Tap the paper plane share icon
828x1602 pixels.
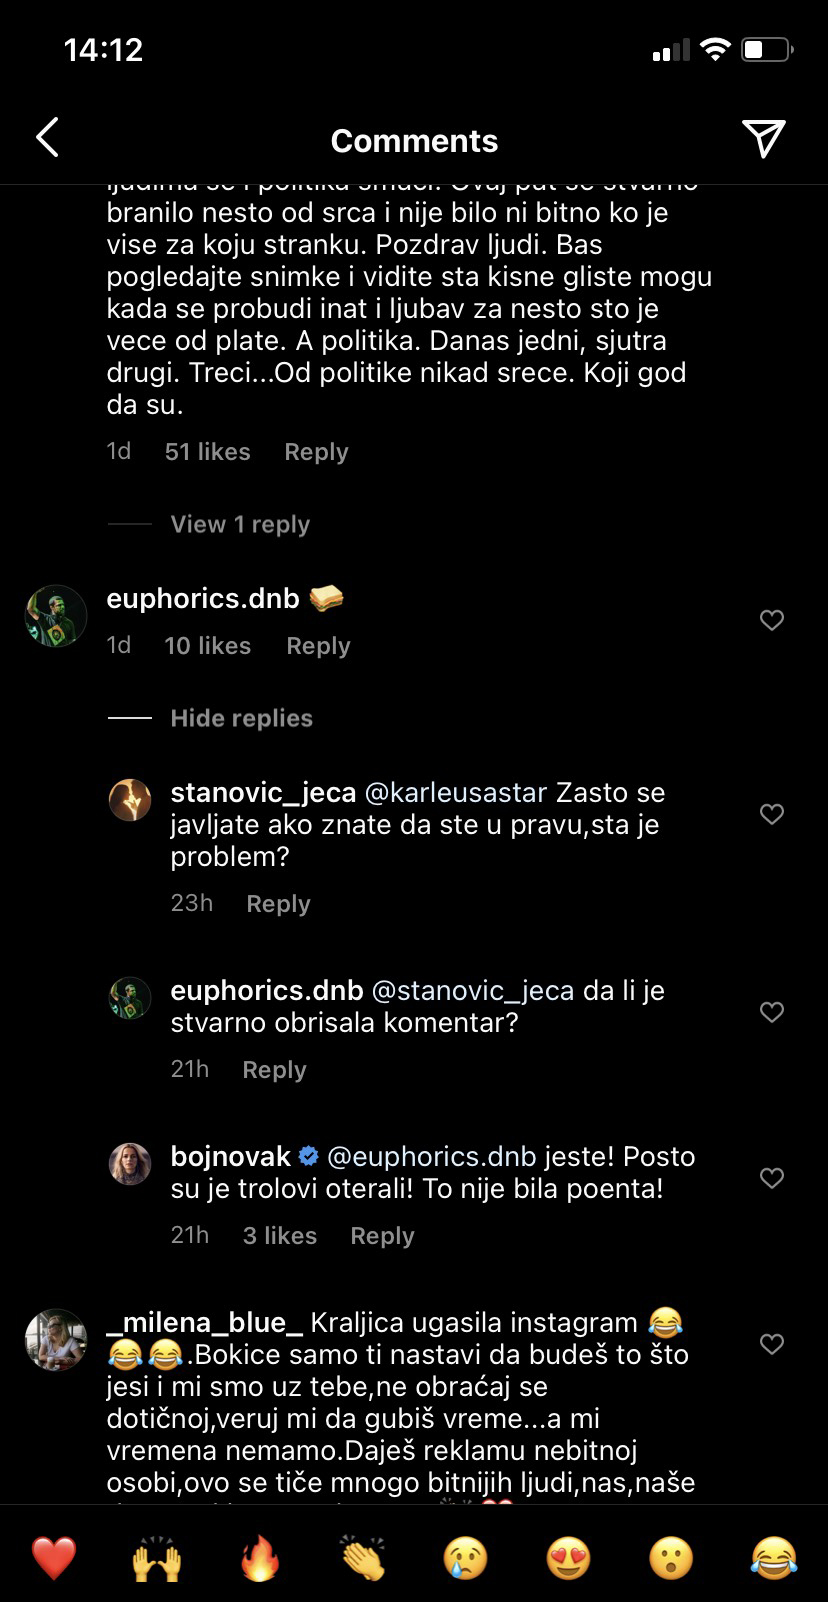pyautogui.click(x=763, y=139)
